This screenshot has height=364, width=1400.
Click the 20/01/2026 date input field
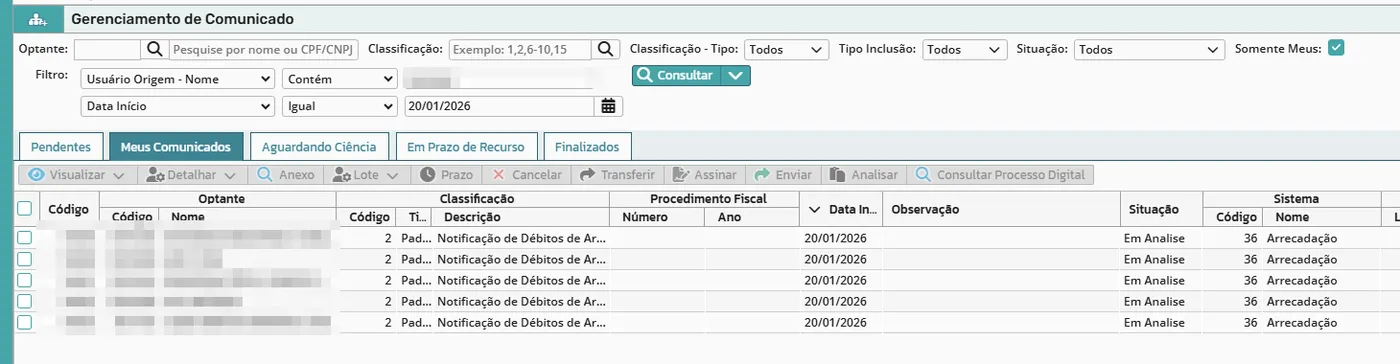[x=500, y=106]
